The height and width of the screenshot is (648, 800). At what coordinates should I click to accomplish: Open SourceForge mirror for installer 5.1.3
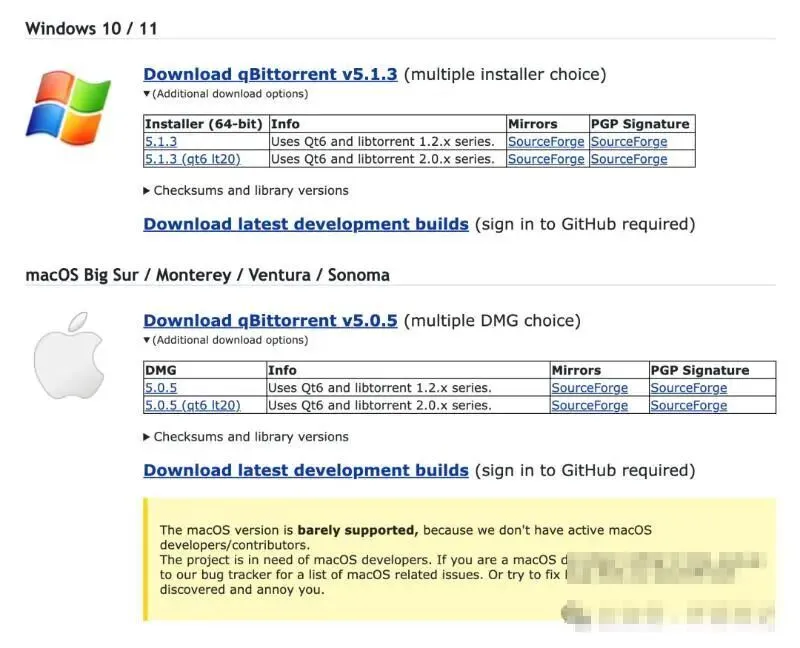pos(546,142)
